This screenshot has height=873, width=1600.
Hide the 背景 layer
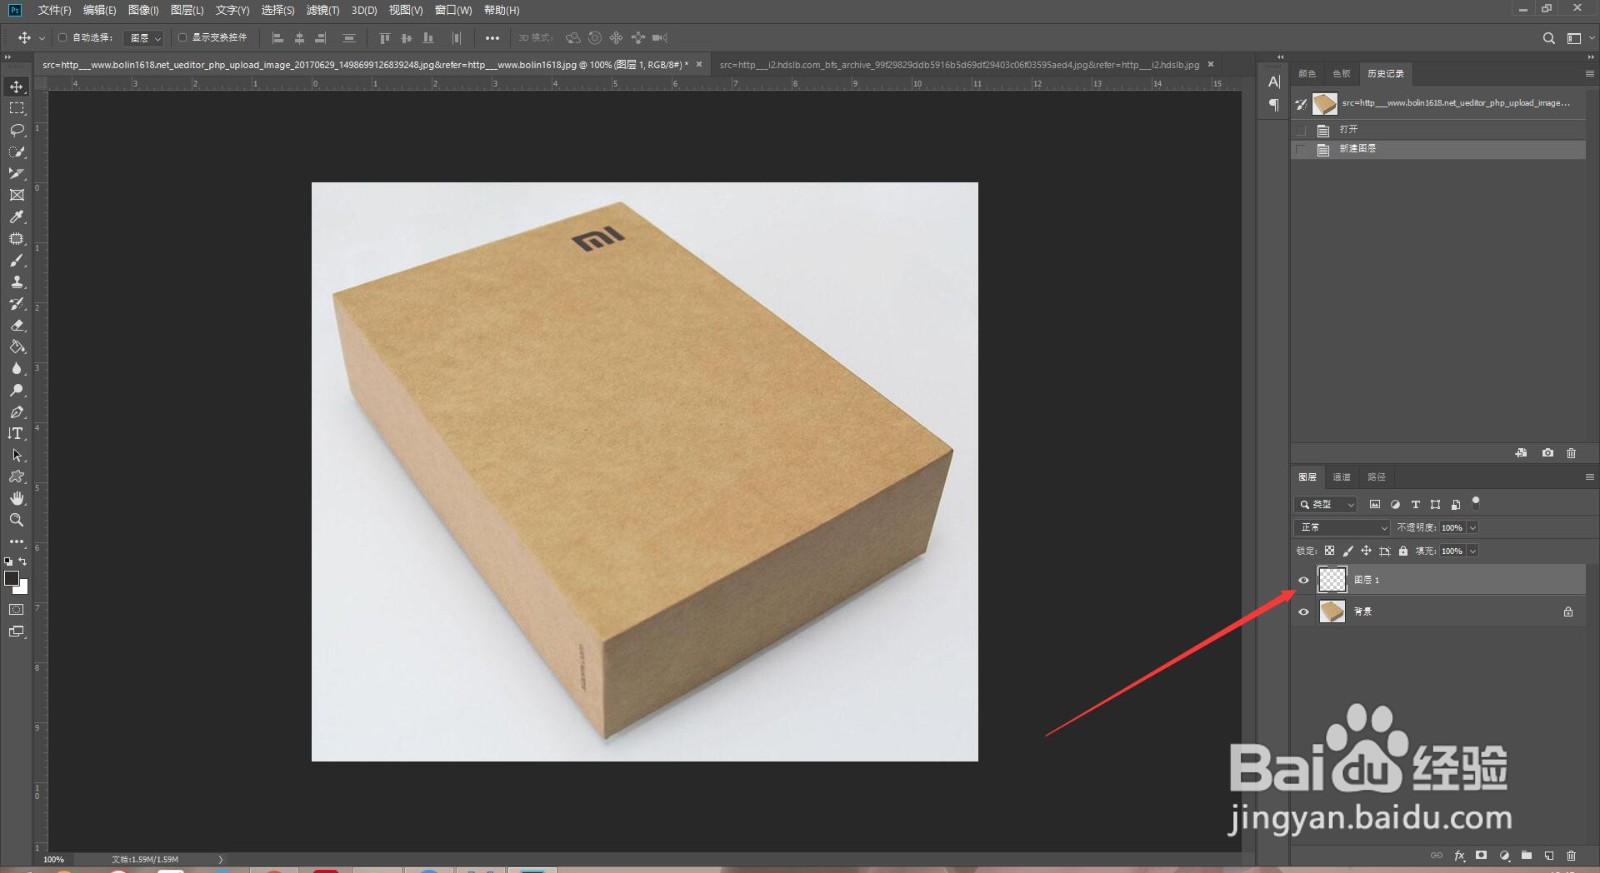(1303, 612)
